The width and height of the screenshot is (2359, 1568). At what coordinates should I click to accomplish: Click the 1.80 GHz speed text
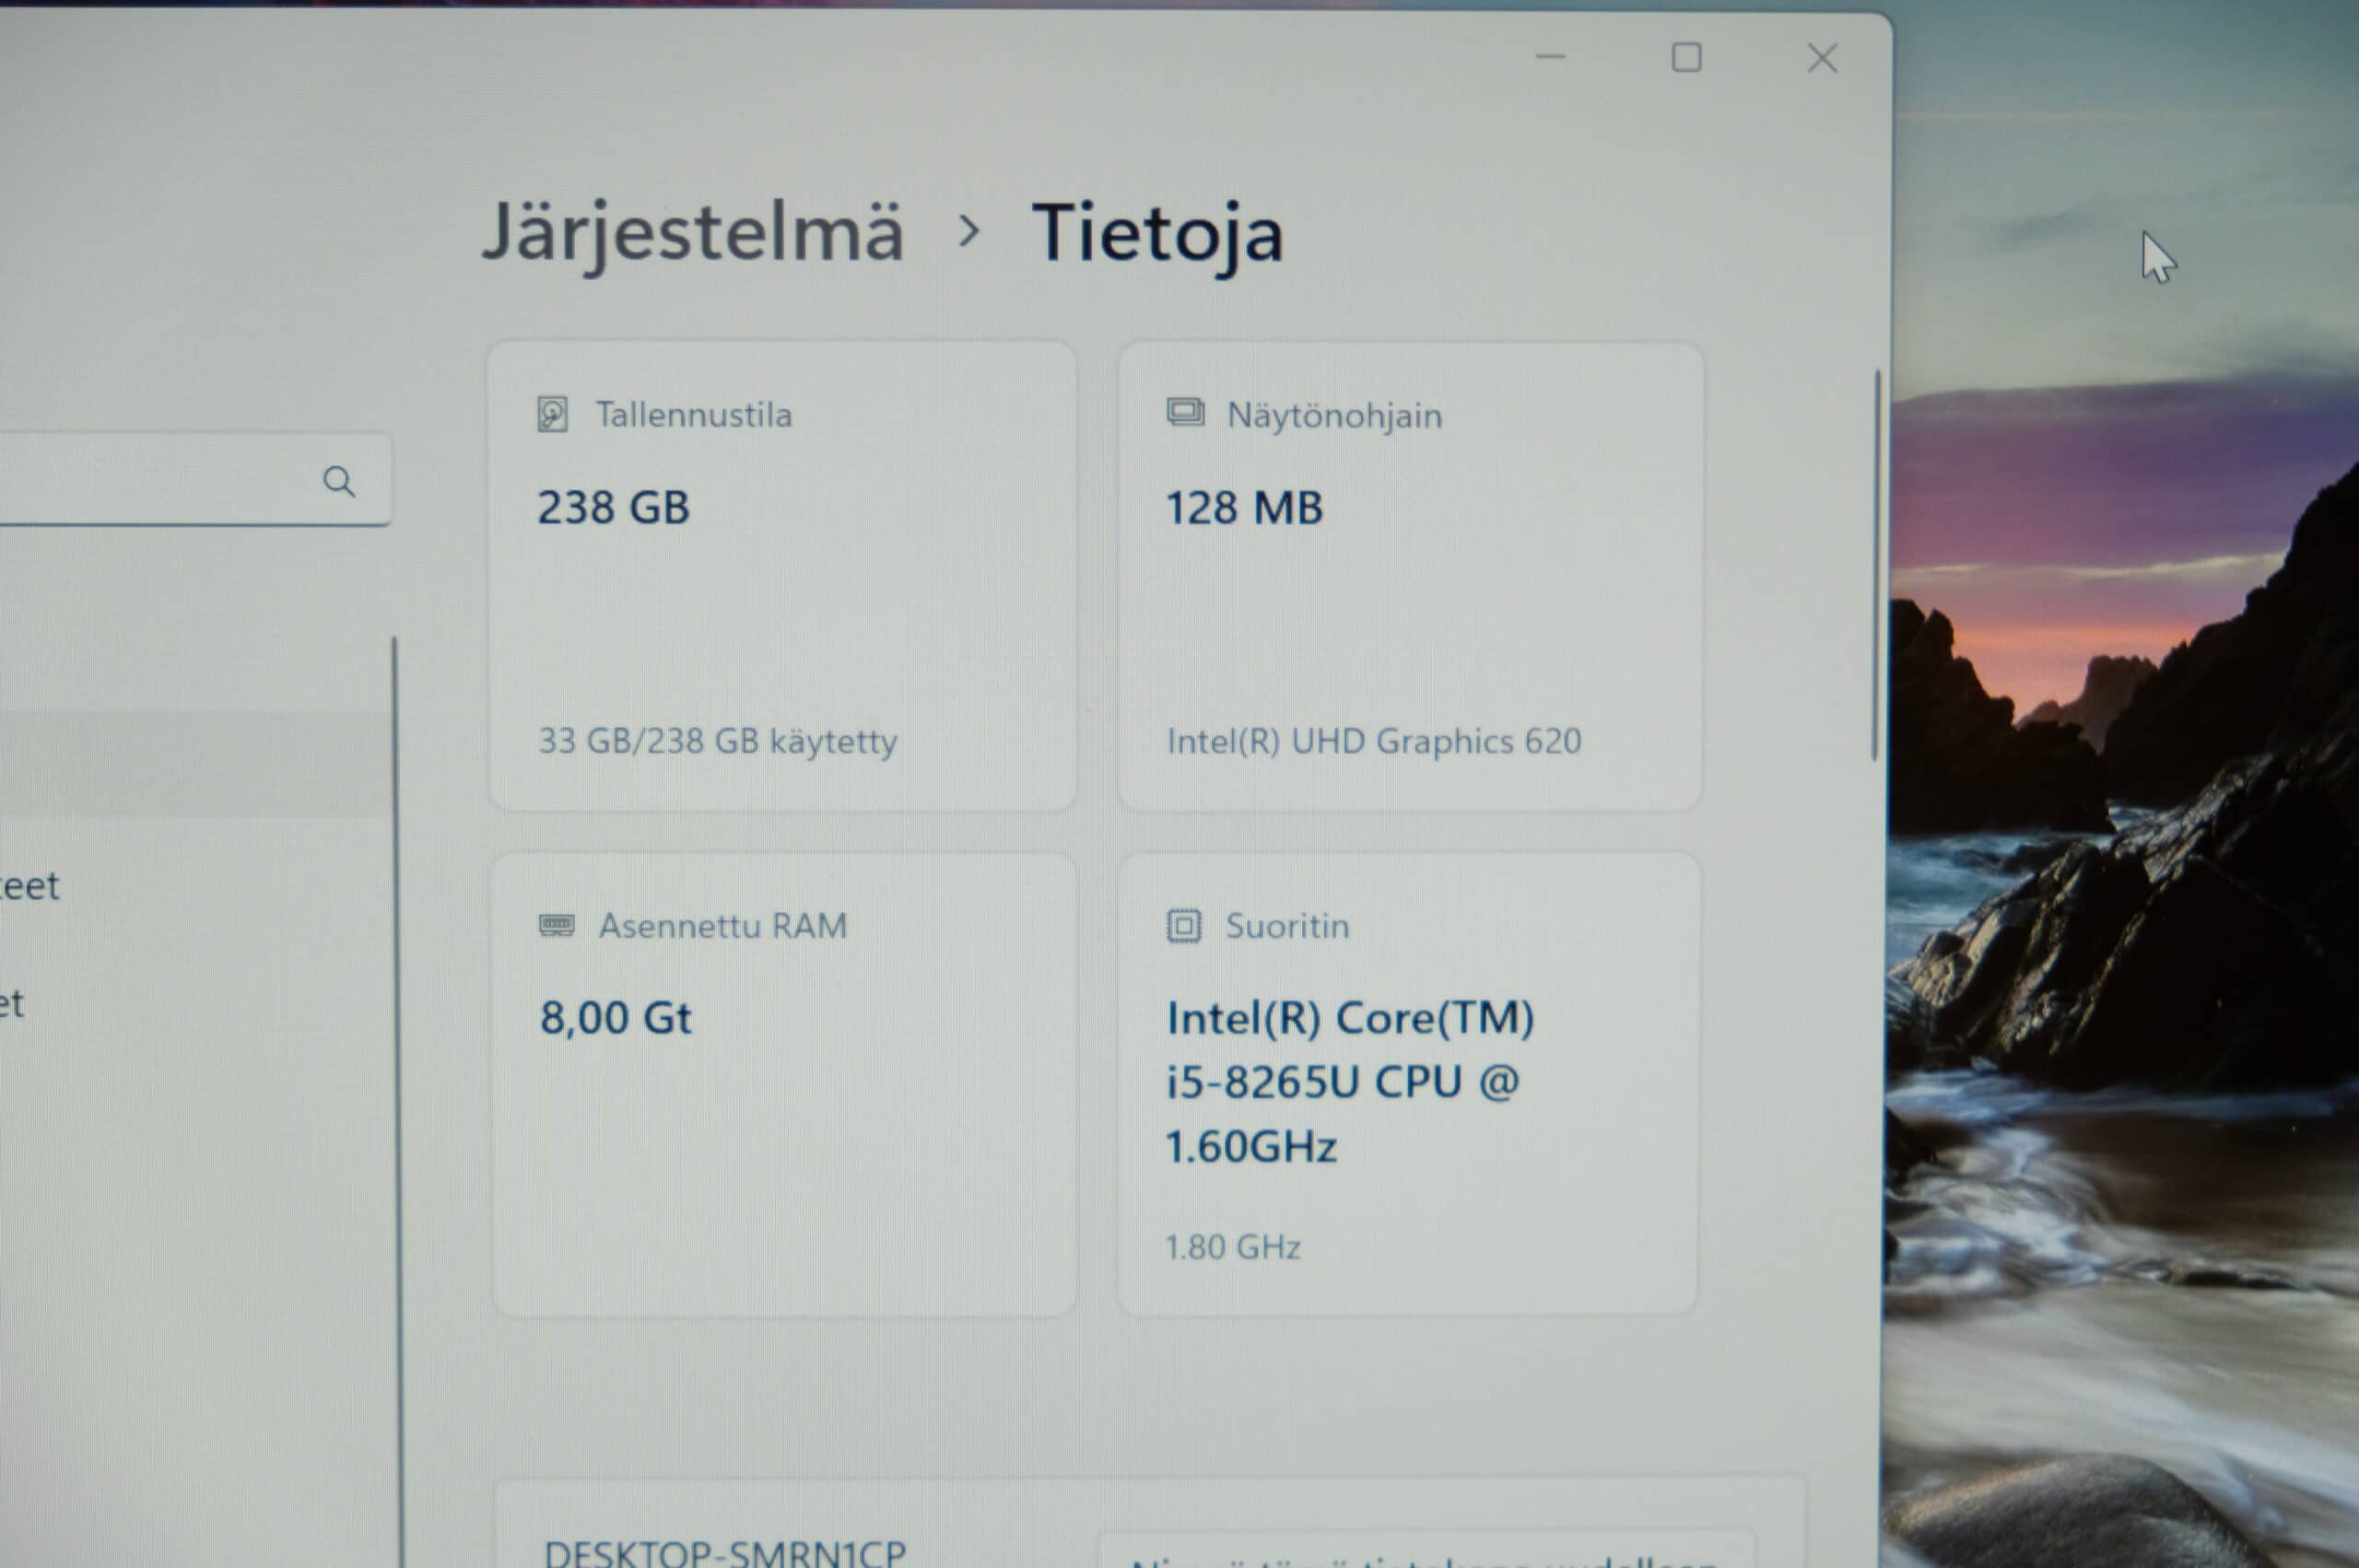coord(1233,1247)
